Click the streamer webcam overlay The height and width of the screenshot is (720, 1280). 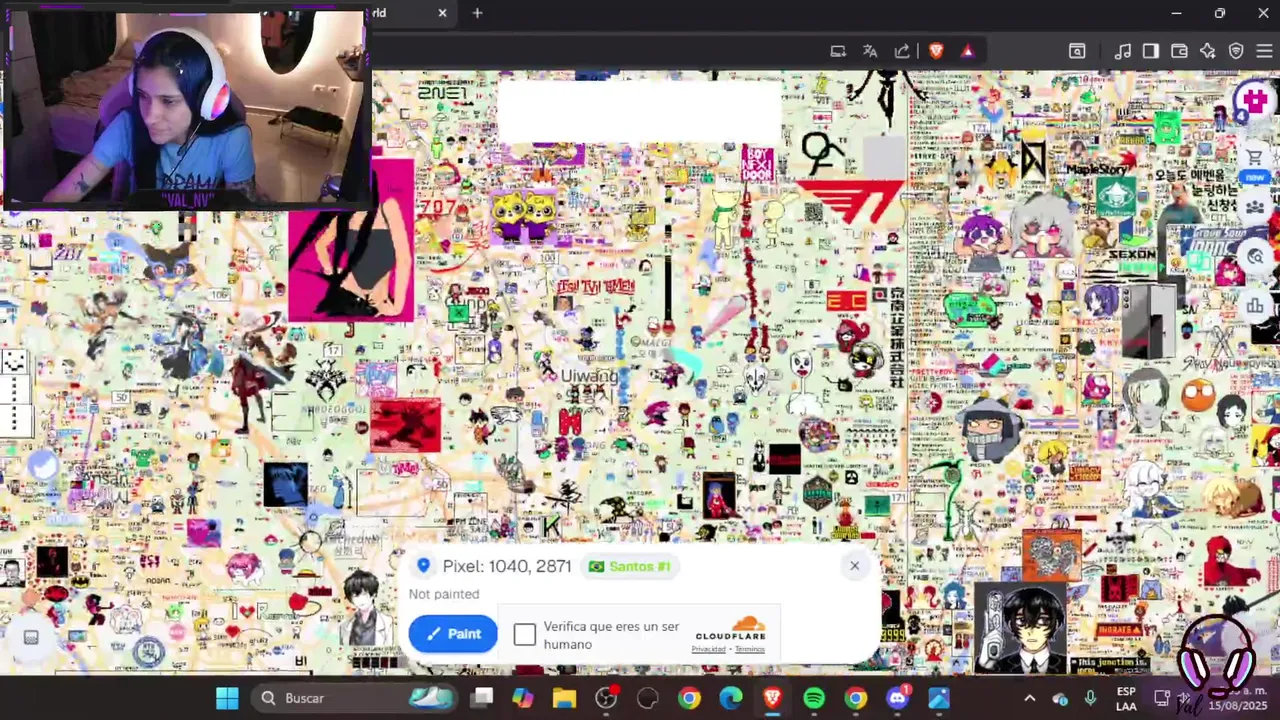coord(185,107)
